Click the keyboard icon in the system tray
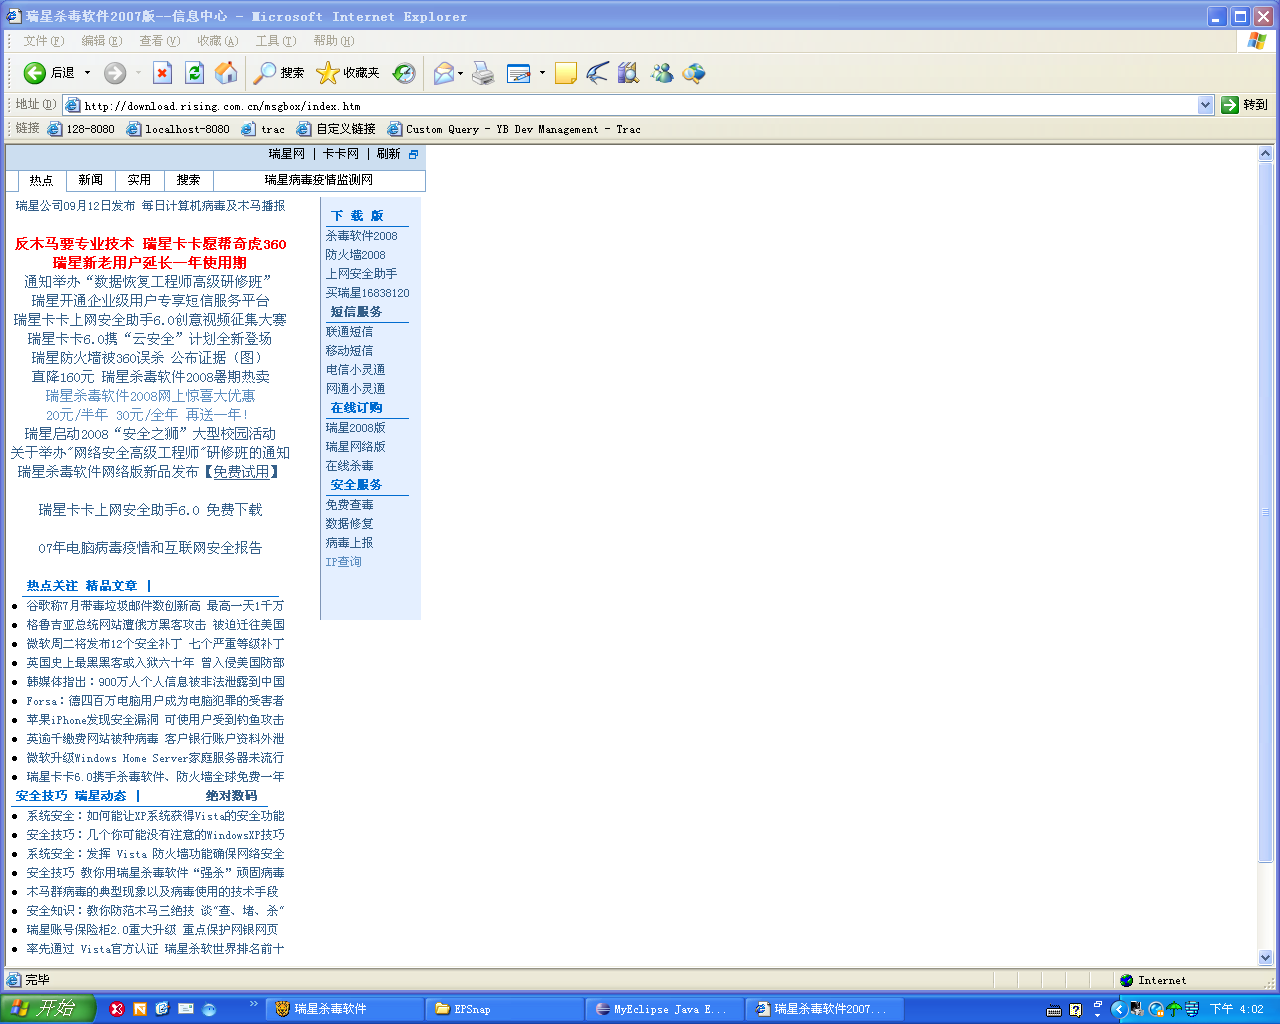1280x1024 pixels. 1054,1010
